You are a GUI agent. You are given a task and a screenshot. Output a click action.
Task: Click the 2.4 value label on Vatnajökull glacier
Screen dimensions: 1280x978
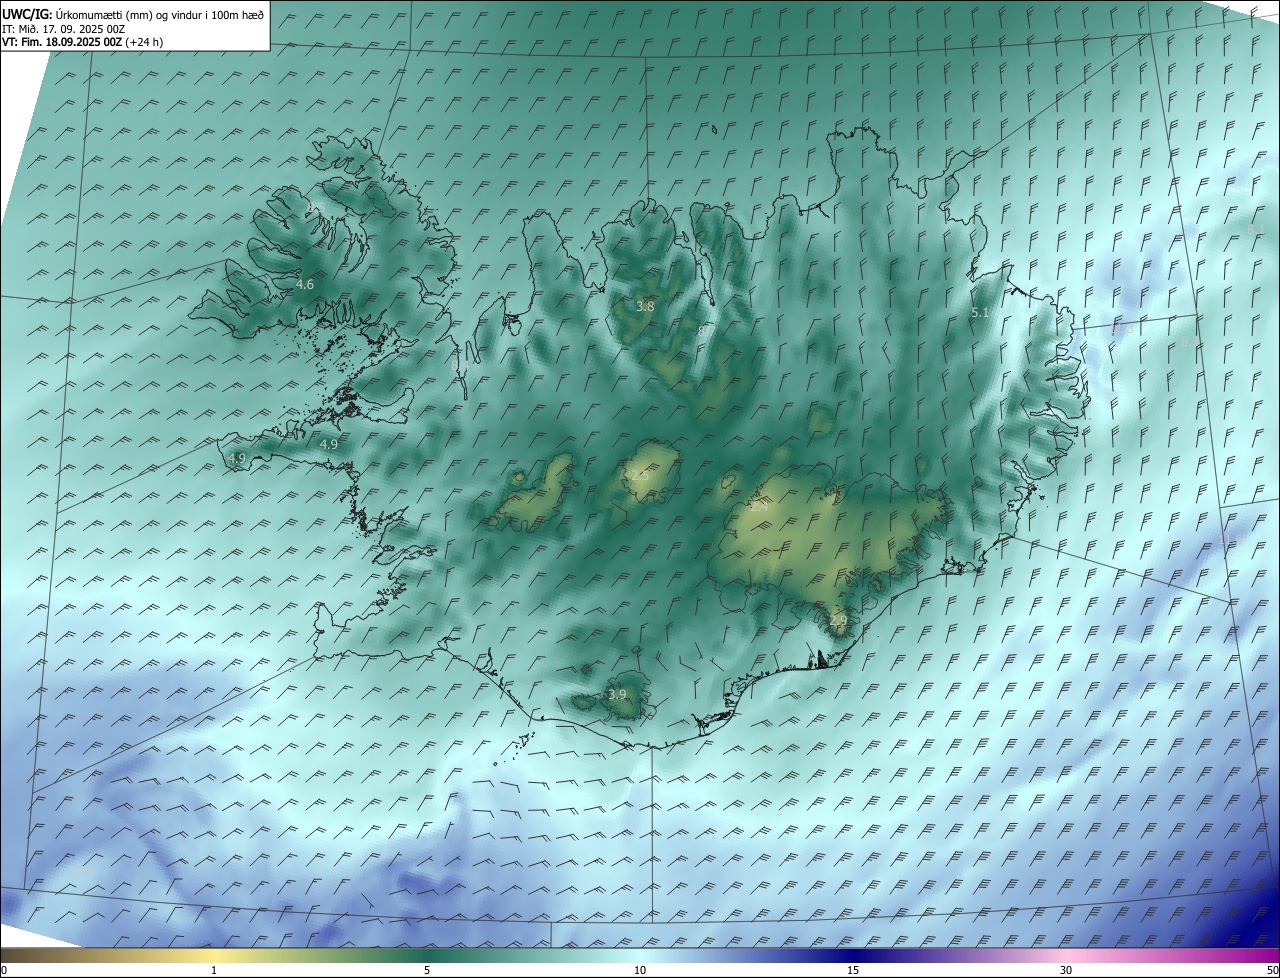click(759, 507)
